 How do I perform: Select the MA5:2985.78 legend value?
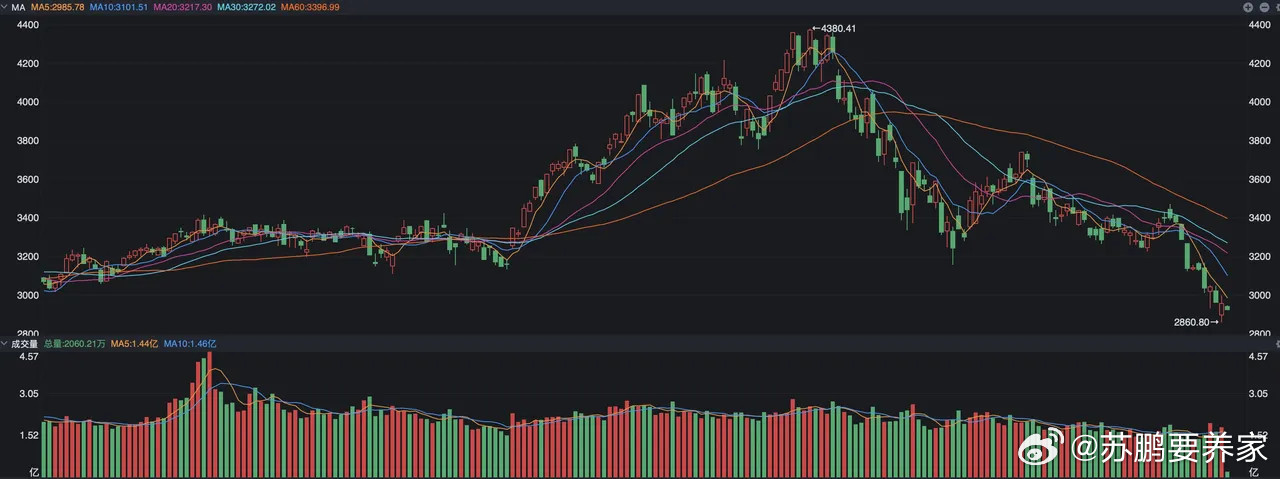click(57, 7)
